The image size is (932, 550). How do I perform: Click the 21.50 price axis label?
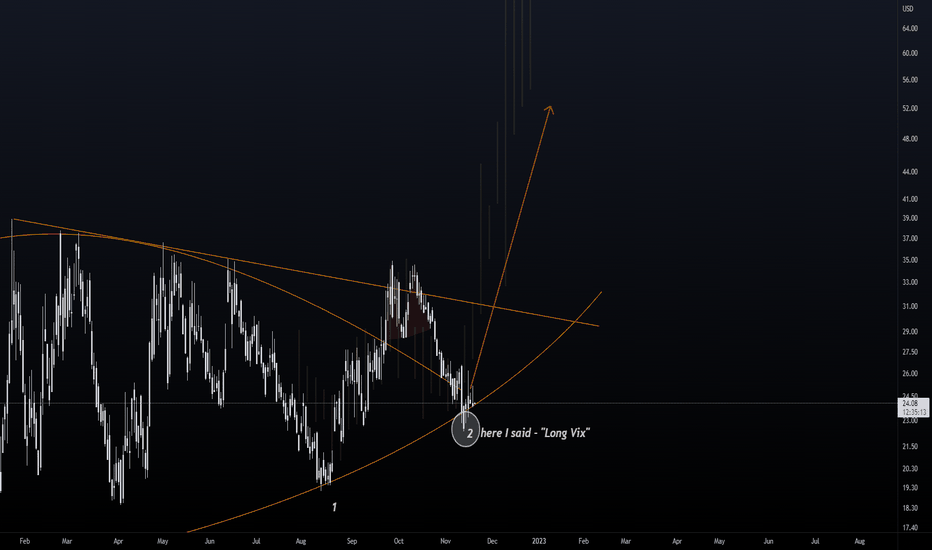pos(910,447)
